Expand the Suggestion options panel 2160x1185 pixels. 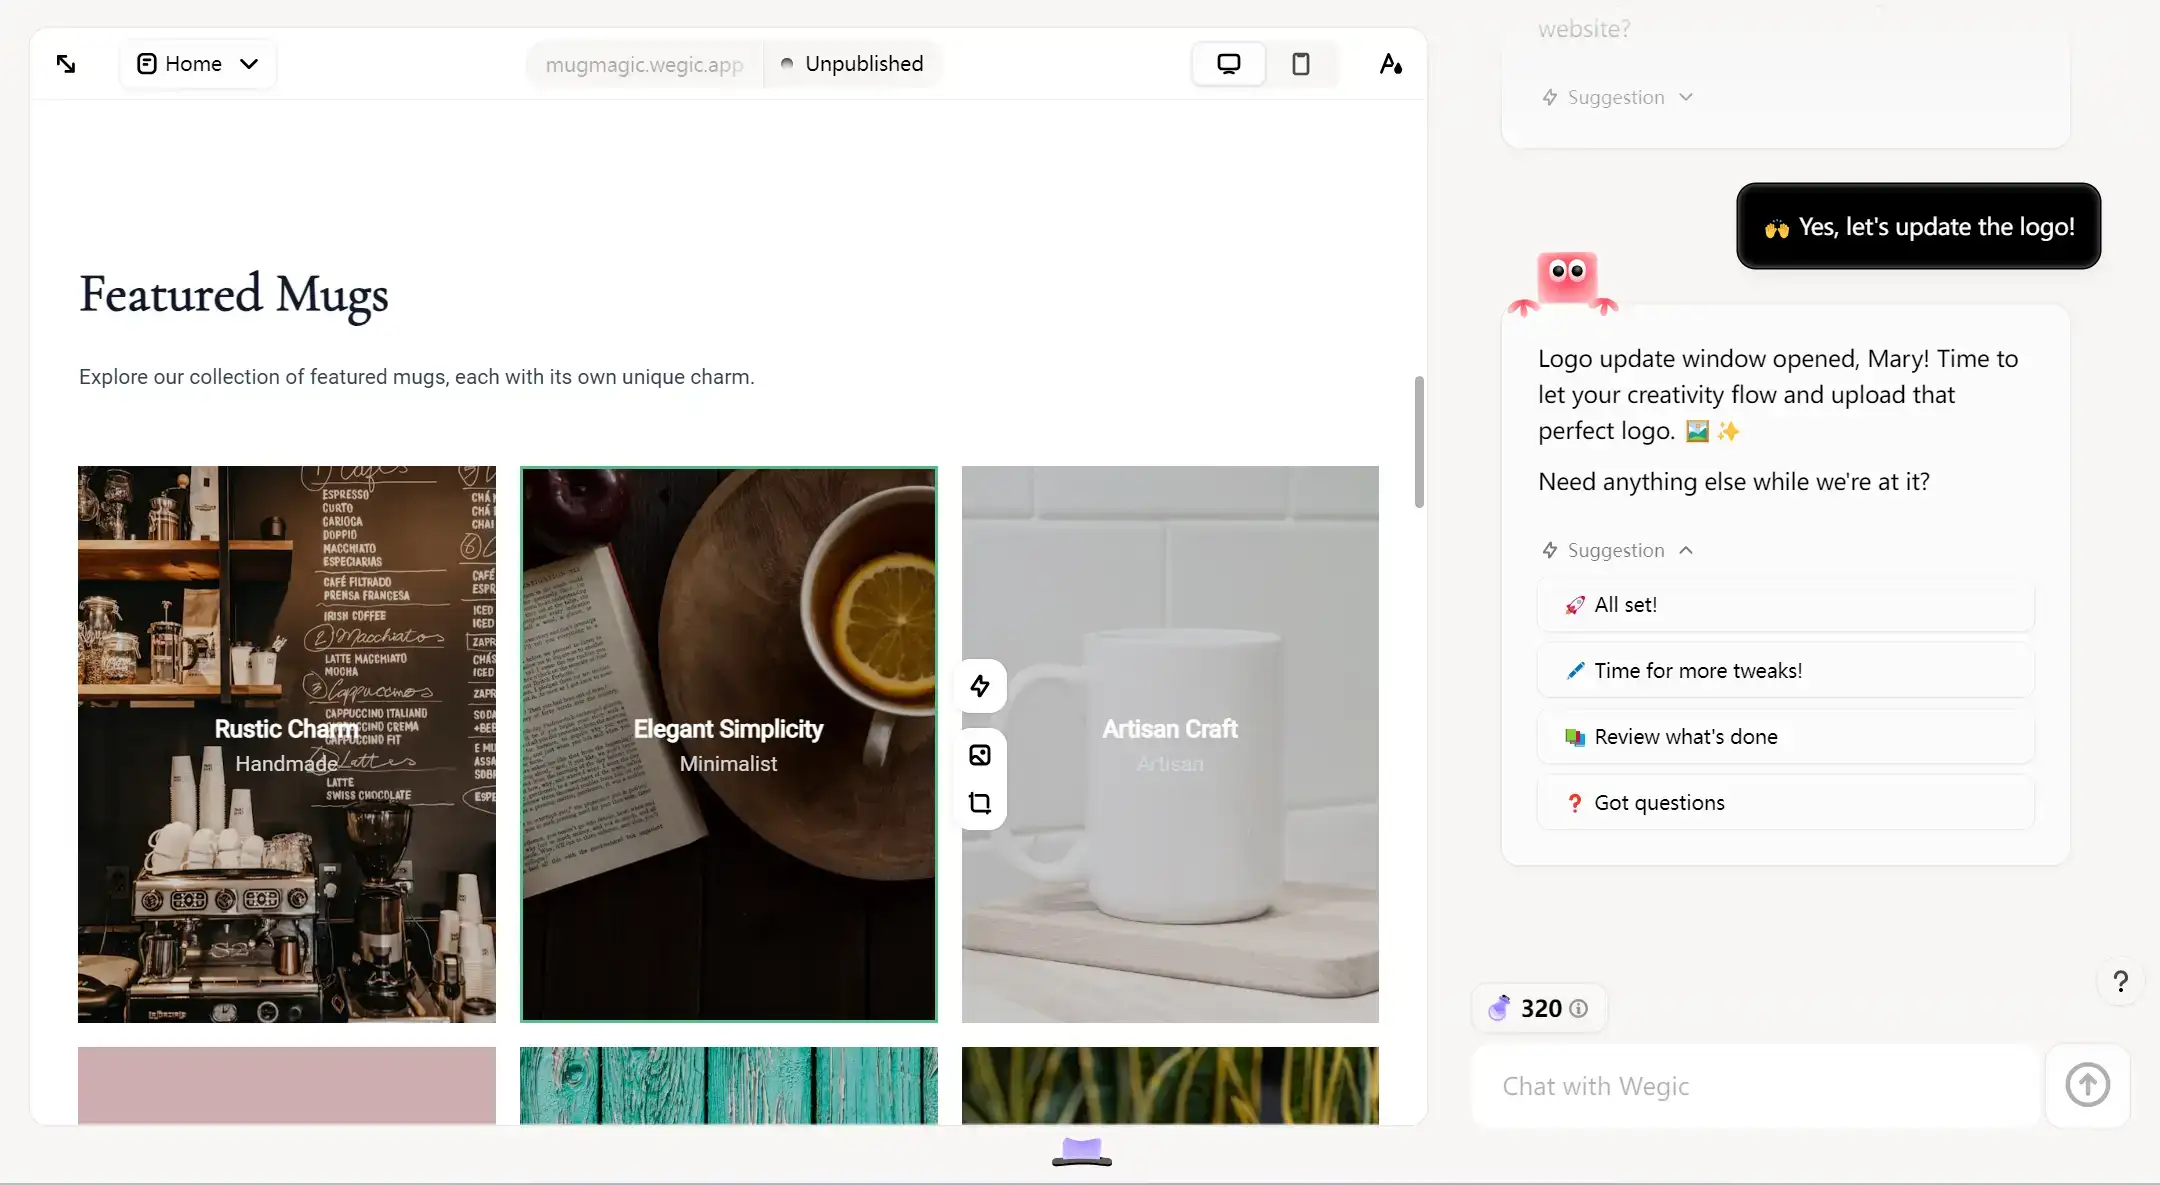point(1615,96)
